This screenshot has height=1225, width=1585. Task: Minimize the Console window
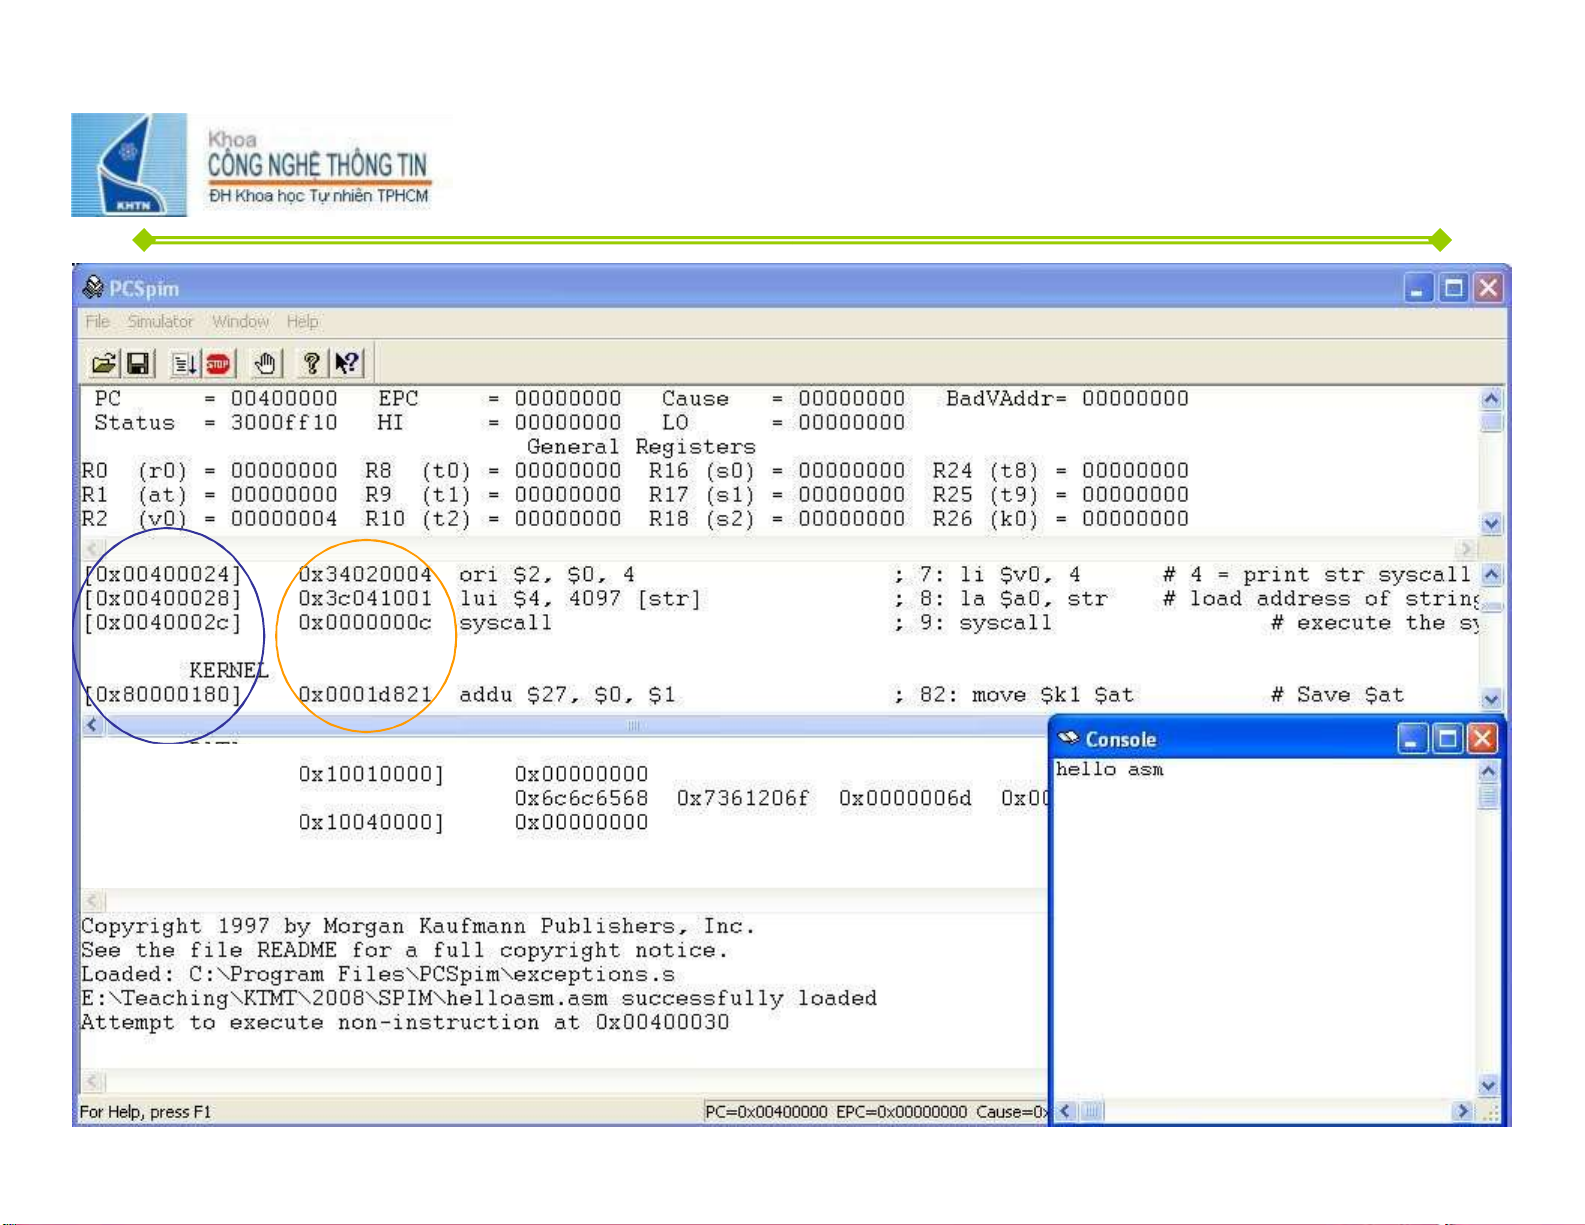coord(1412,739)
